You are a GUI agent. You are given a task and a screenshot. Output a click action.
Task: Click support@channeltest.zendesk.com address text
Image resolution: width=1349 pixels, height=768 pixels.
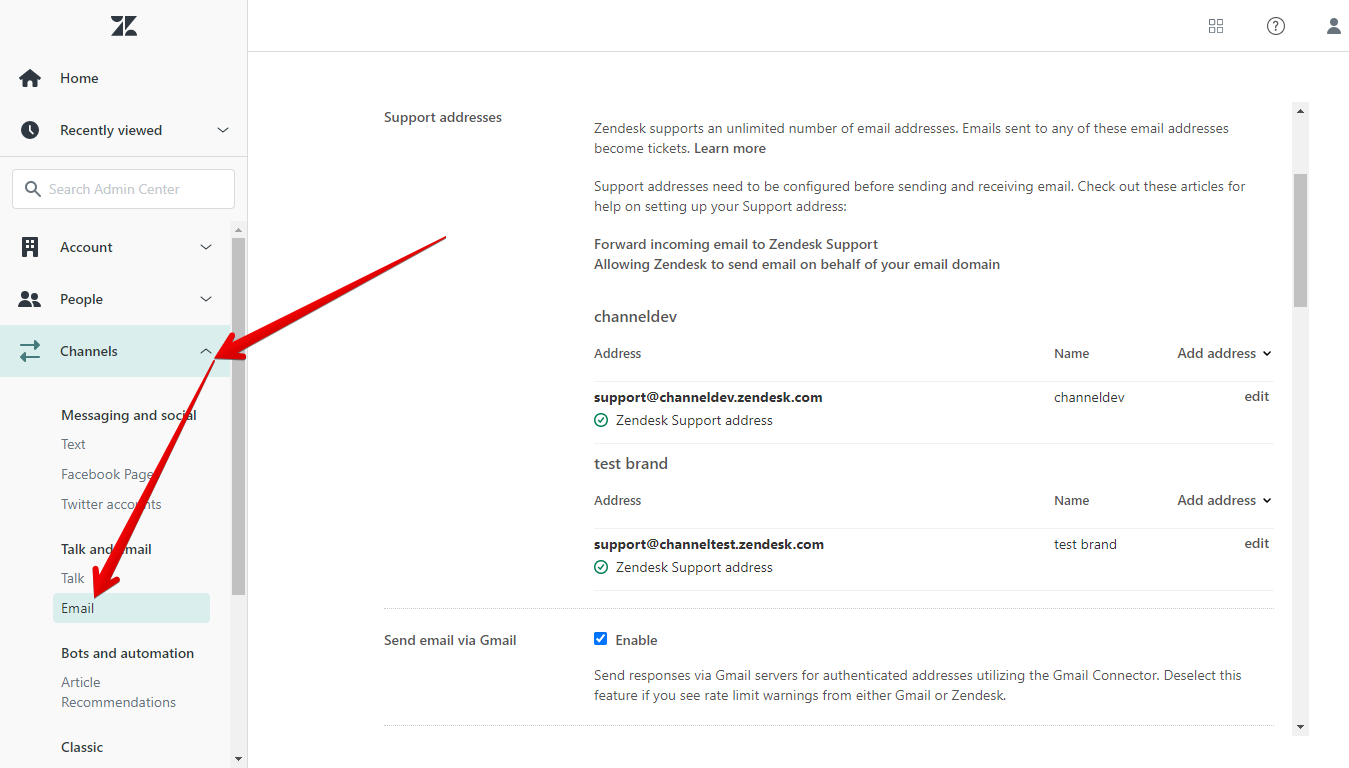pyautogui.click(x=709, y=544)
